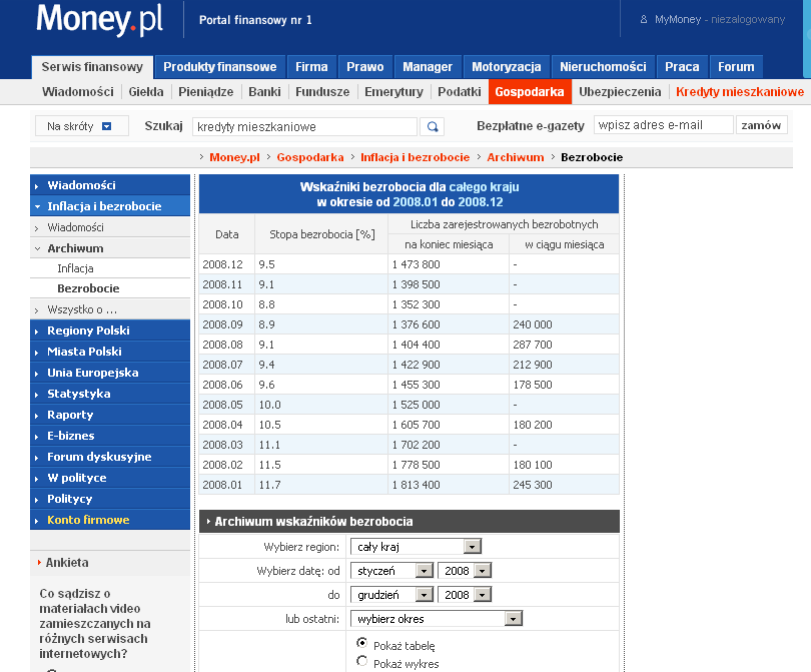
Task: Open the end month dropdown grudzień
Action: coord(392,595)
